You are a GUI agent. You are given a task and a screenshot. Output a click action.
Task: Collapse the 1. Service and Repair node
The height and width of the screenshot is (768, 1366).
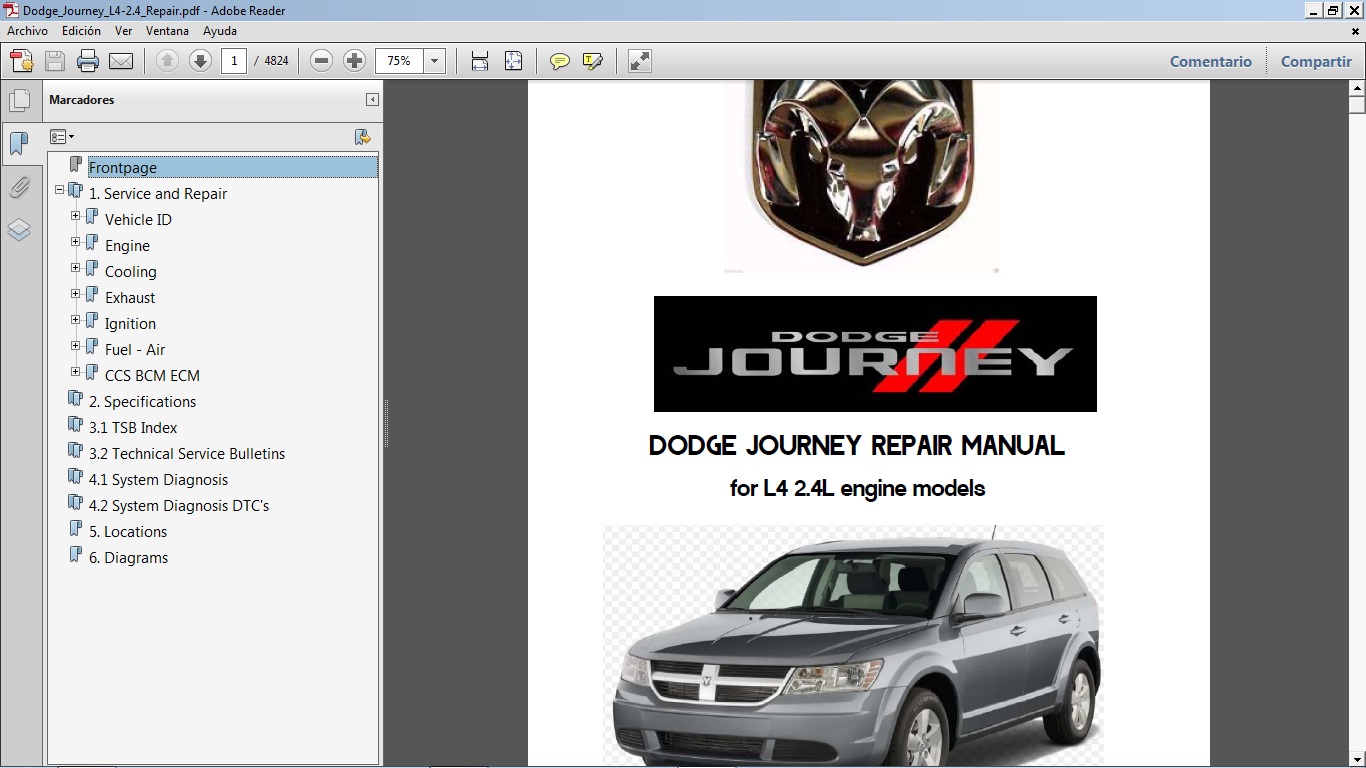point(60,189)
